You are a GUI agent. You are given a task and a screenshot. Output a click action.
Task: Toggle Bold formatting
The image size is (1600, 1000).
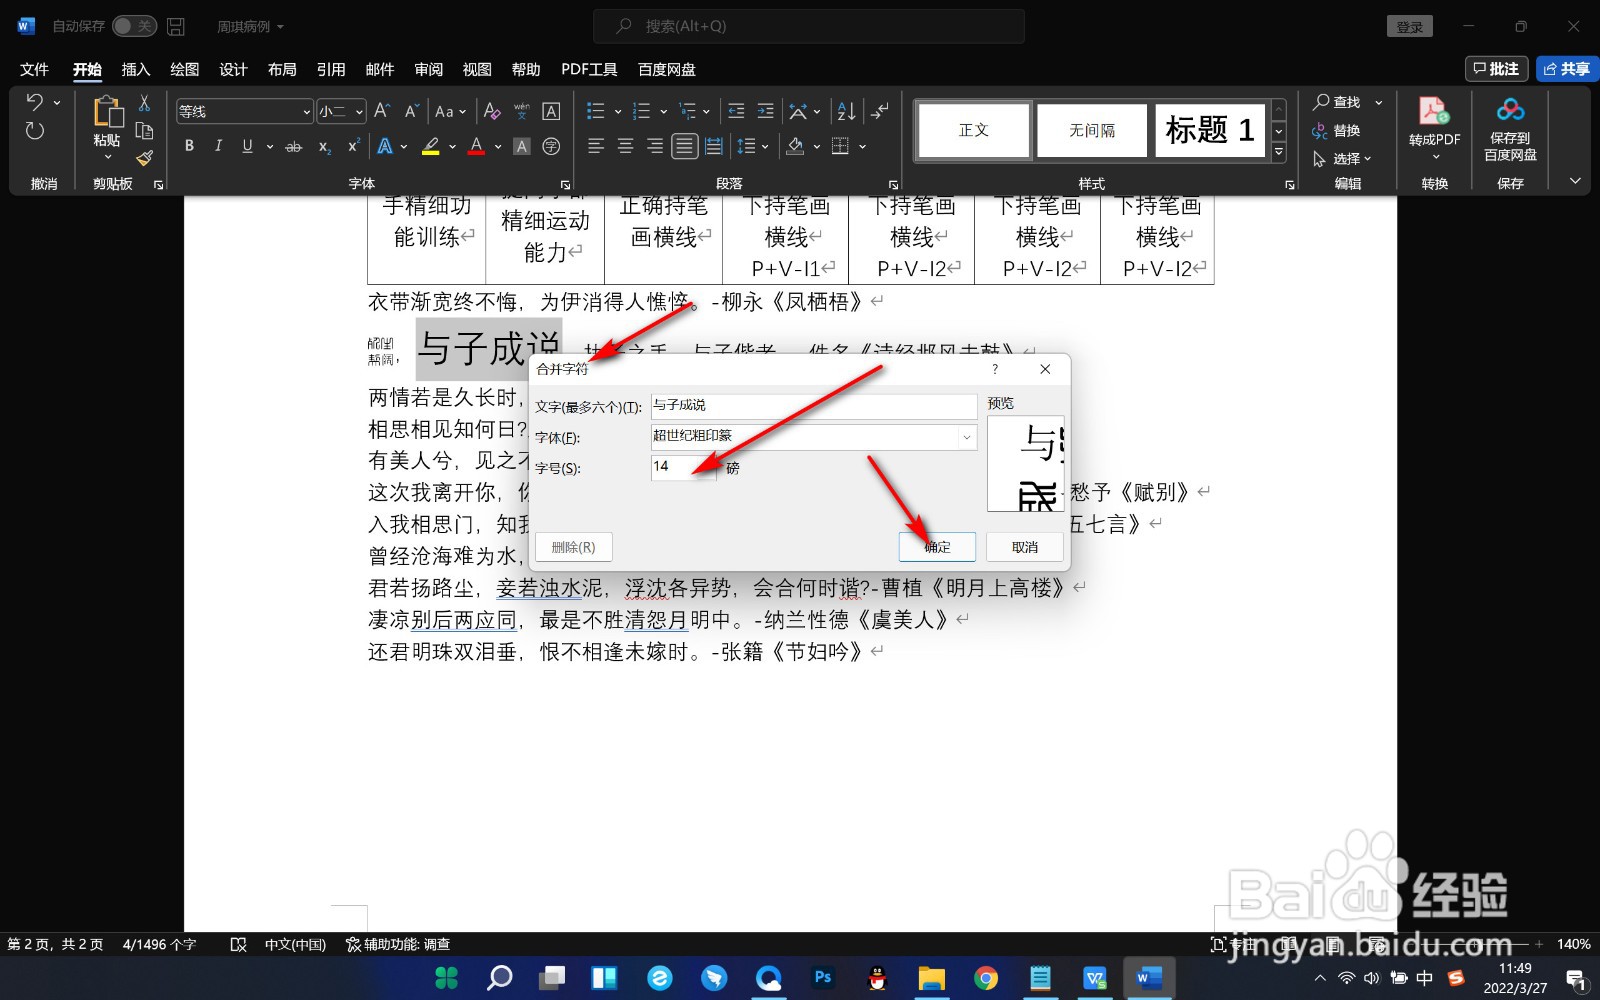click(189, 146)
